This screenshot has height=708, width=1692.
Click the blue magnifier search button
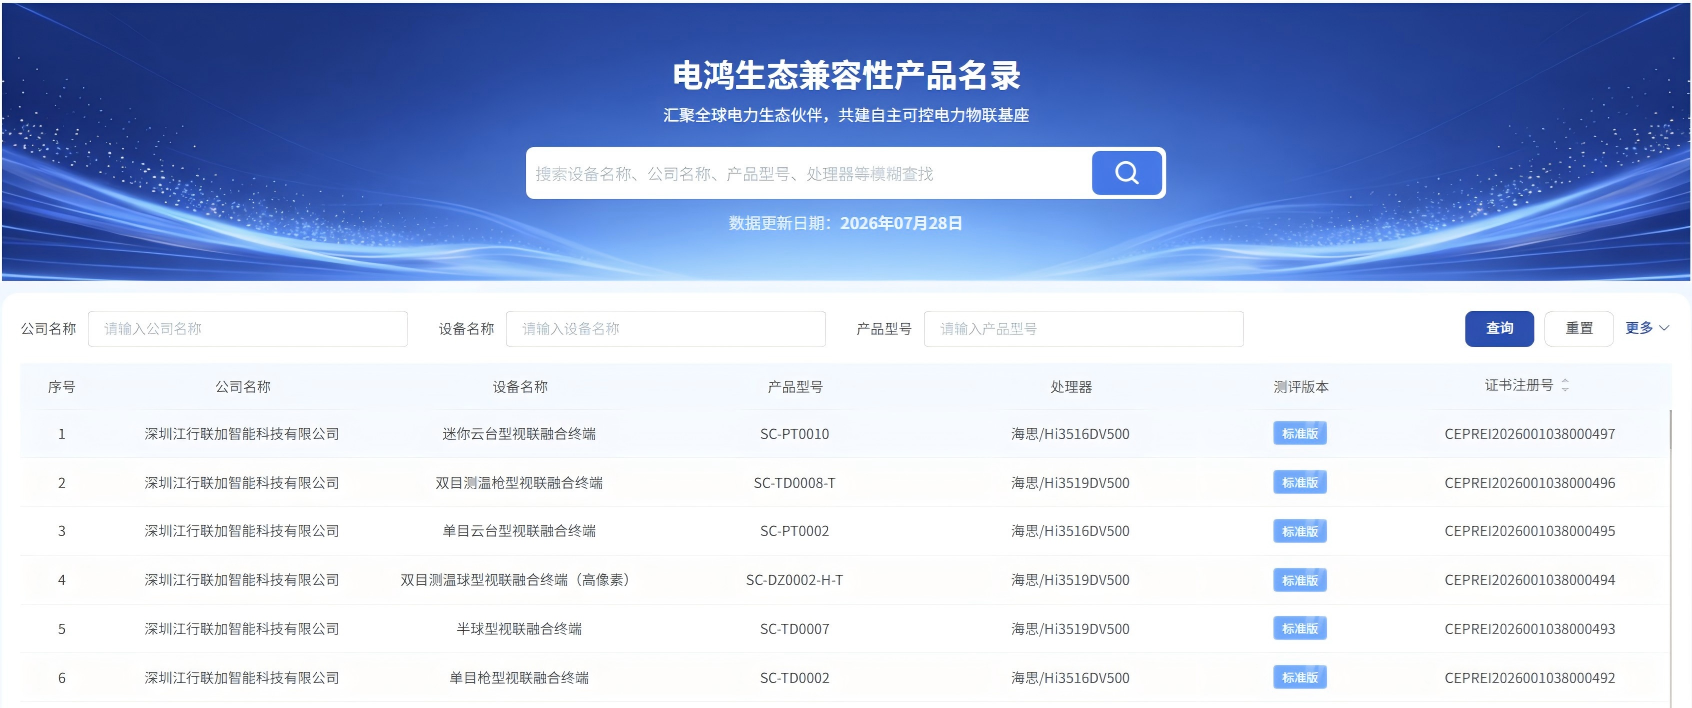click(x=1127, y=173)
